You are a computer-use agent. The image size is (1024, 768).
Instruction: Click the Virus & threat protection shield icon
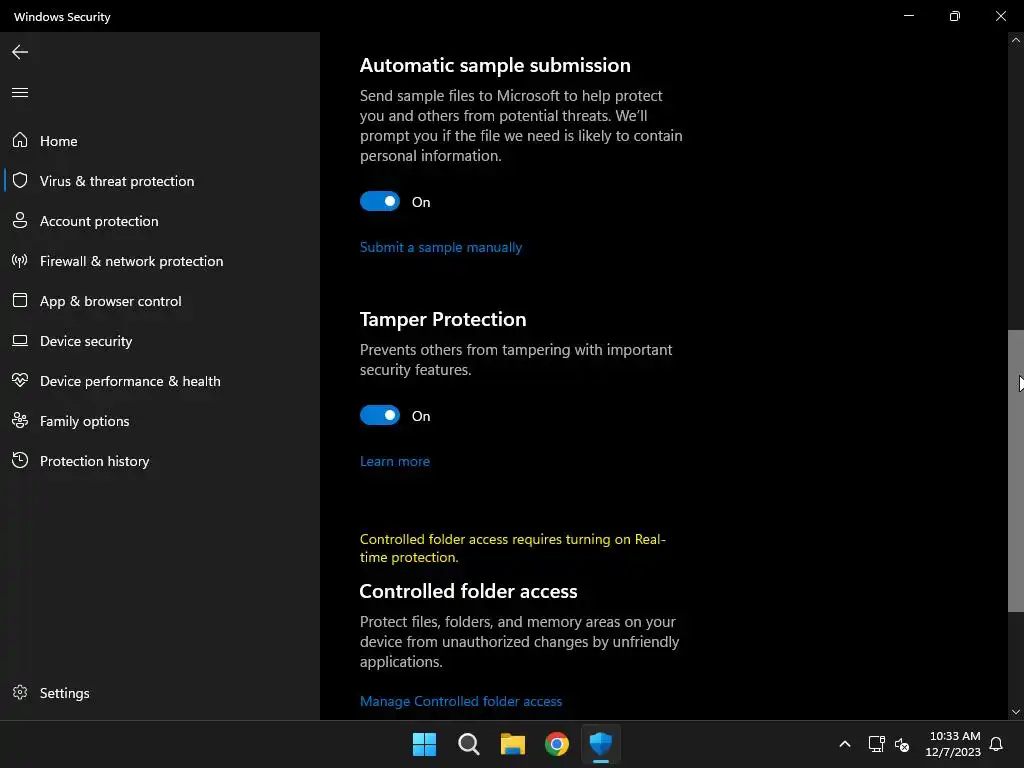tap(20, 180)
